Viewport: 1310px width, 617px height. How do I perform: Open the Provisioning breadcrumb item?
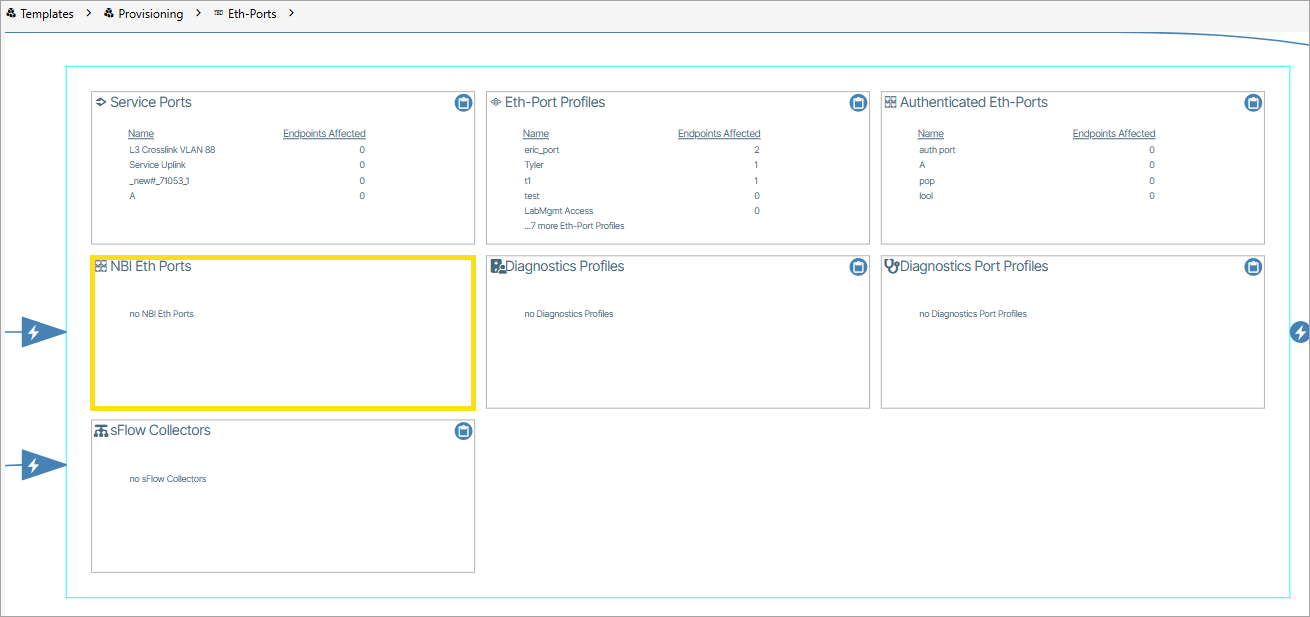150,14
